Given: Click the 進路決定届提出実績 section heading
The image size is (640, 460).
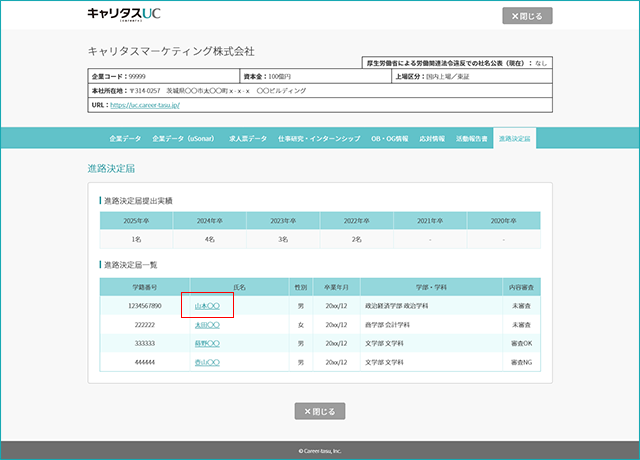Looking at the screenshot, I should click(x=138, y=200).
